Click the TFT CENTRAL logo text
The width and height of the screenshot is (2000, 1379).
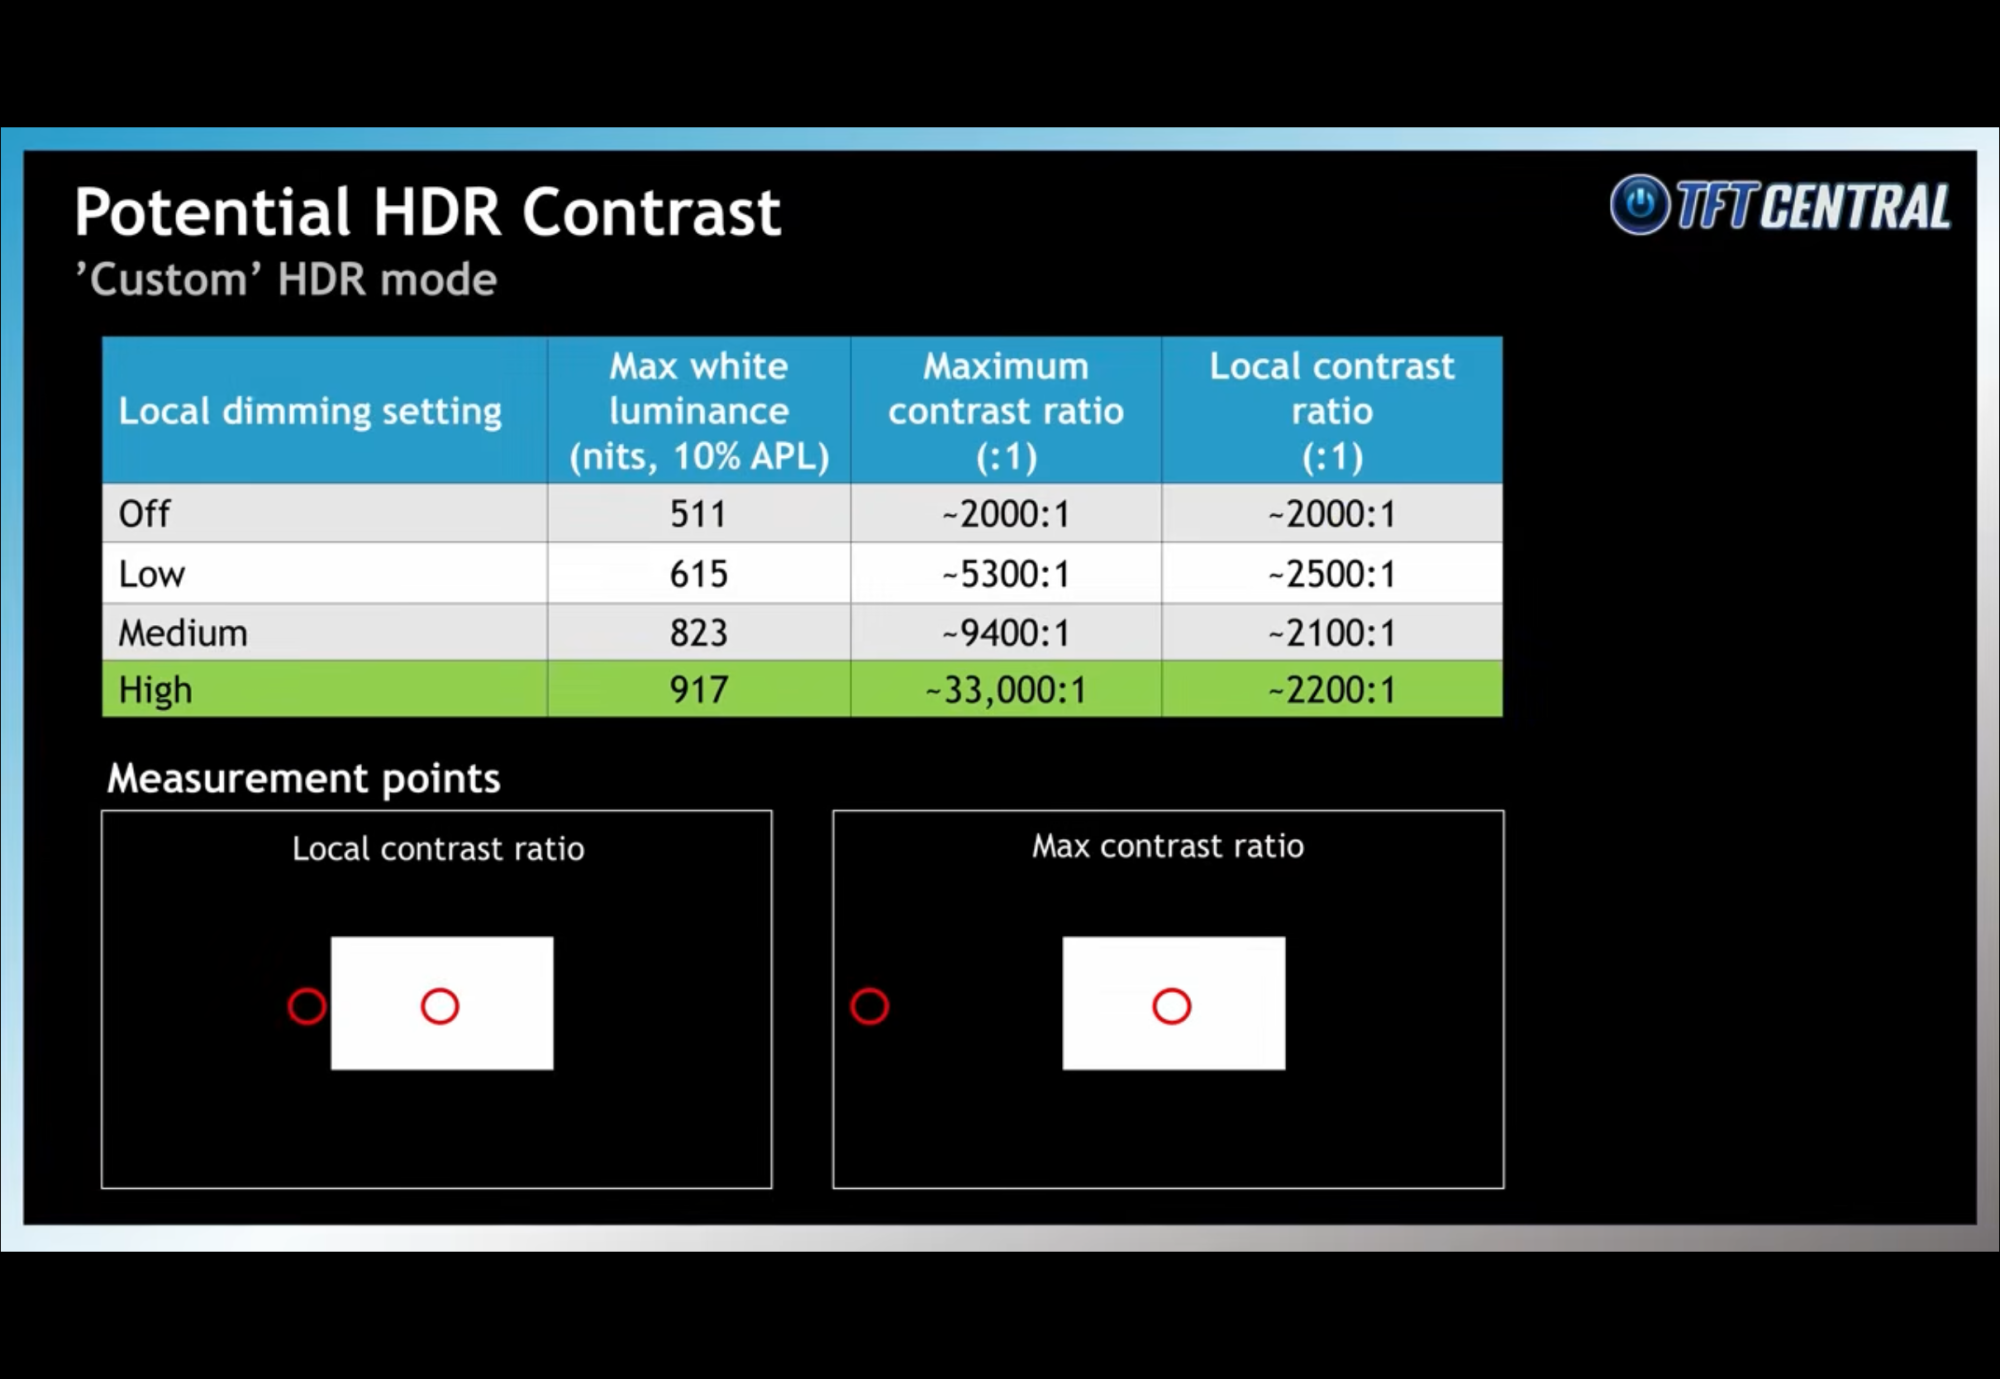coord(1812,207)
